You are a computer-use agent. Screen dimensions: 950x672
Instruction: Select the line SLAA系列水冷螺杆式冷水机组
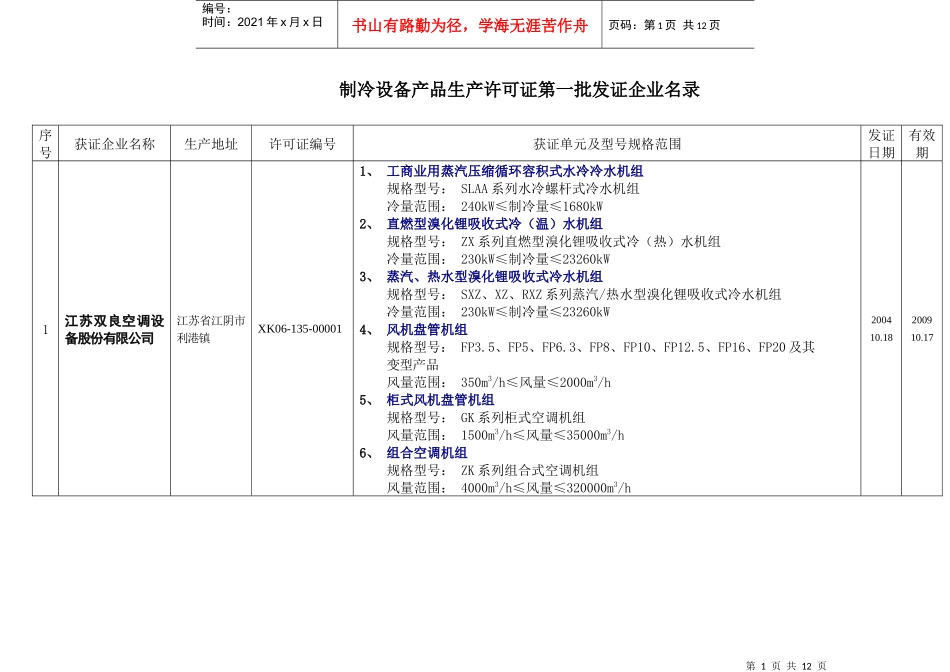coord(550,189)
